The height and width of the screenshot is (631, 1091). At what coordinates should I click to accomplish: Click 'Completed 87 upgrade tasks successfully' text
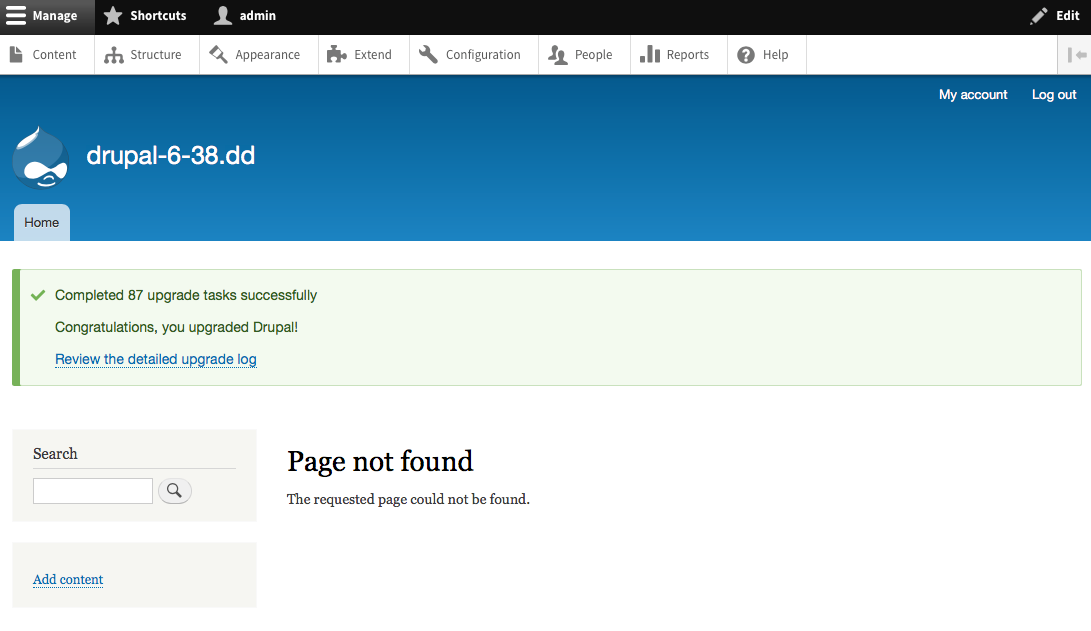click(186, 295)
